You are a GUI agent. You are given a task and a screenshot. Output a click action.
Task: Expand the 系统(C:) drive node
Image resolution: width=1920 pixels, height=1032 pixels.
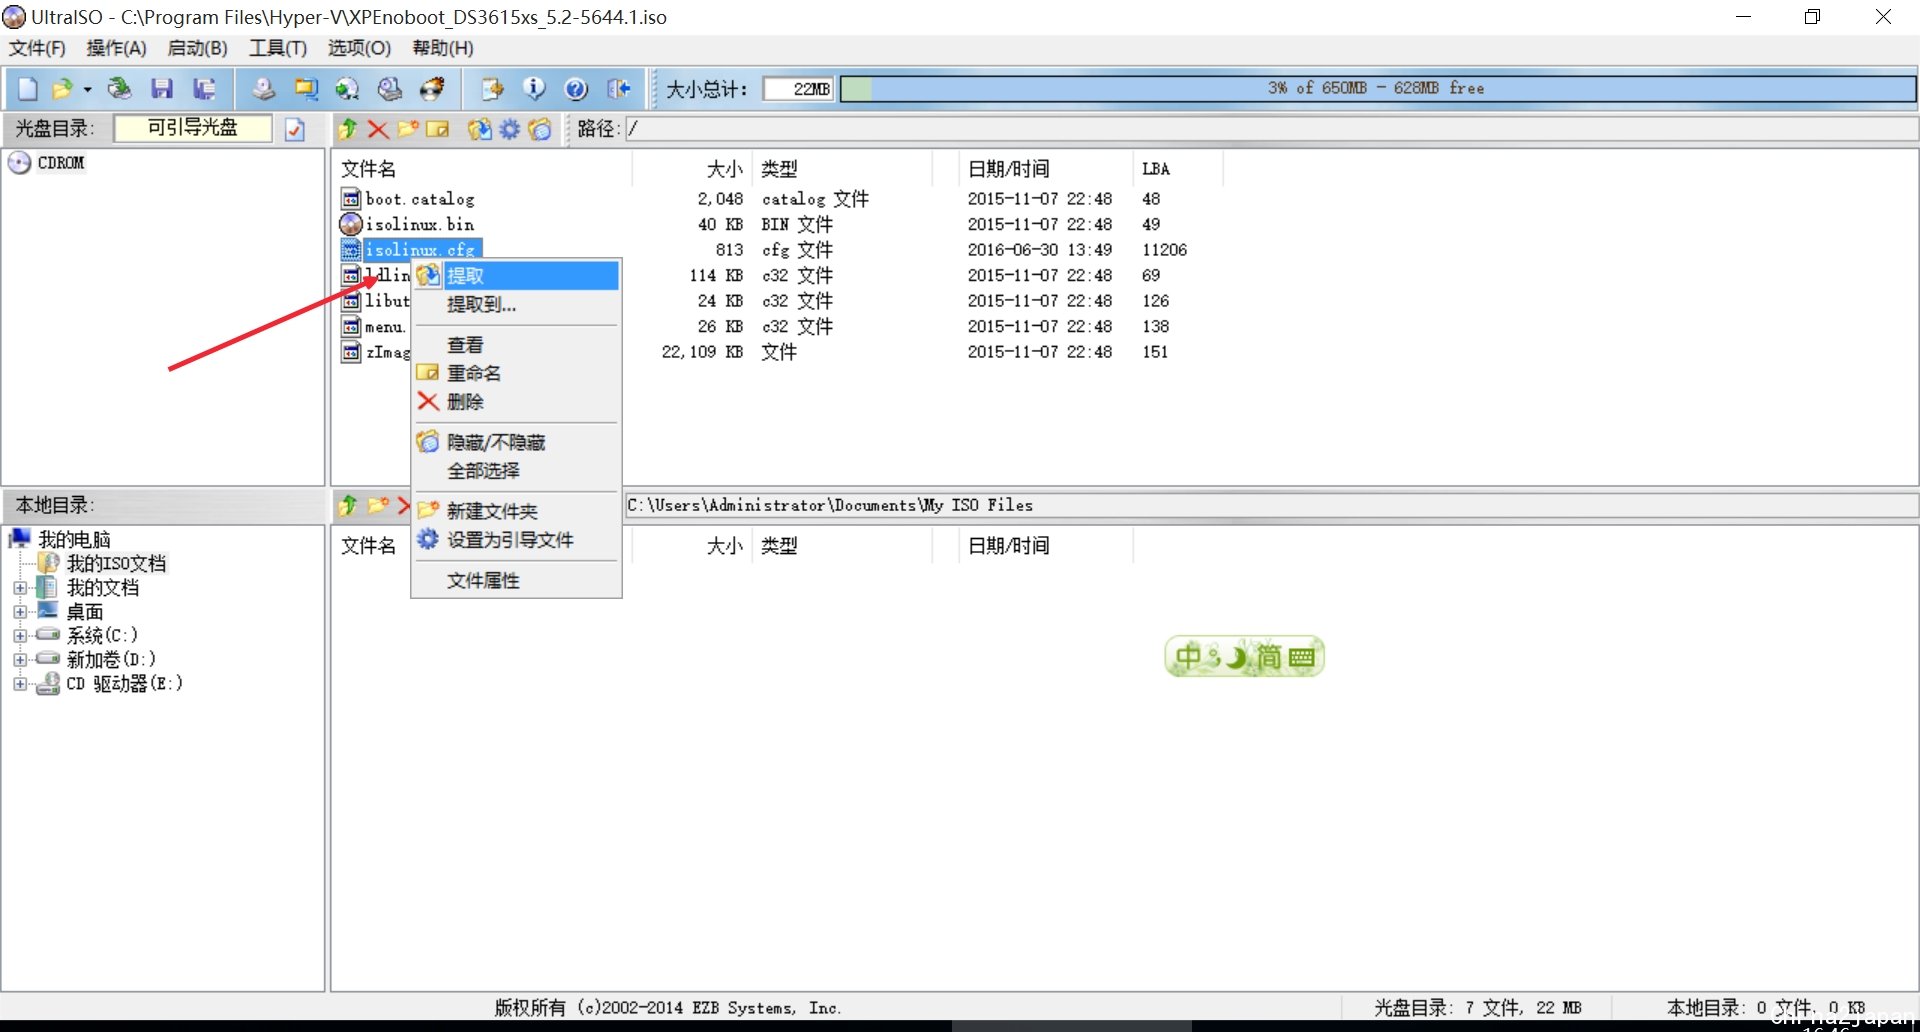[19, 636]
